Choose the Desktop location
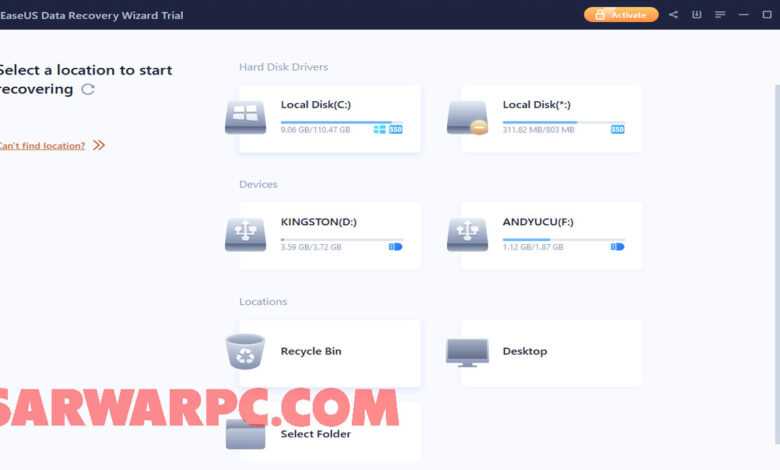Image resolution: width=780 pixels, height=470 pixels. pos(552,353)
